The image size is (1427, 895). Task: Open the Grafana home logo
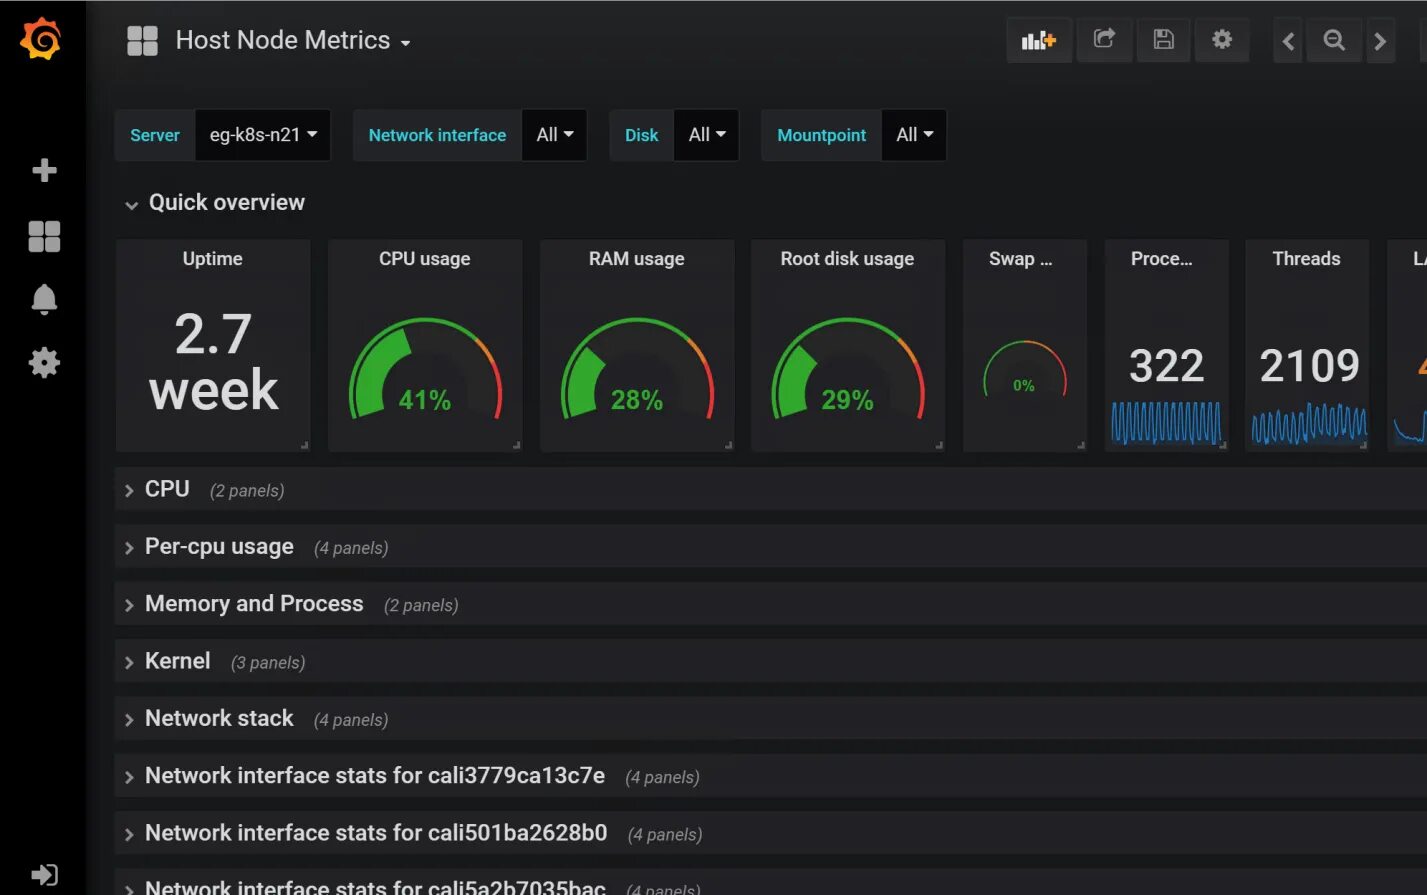pos(41,39)
